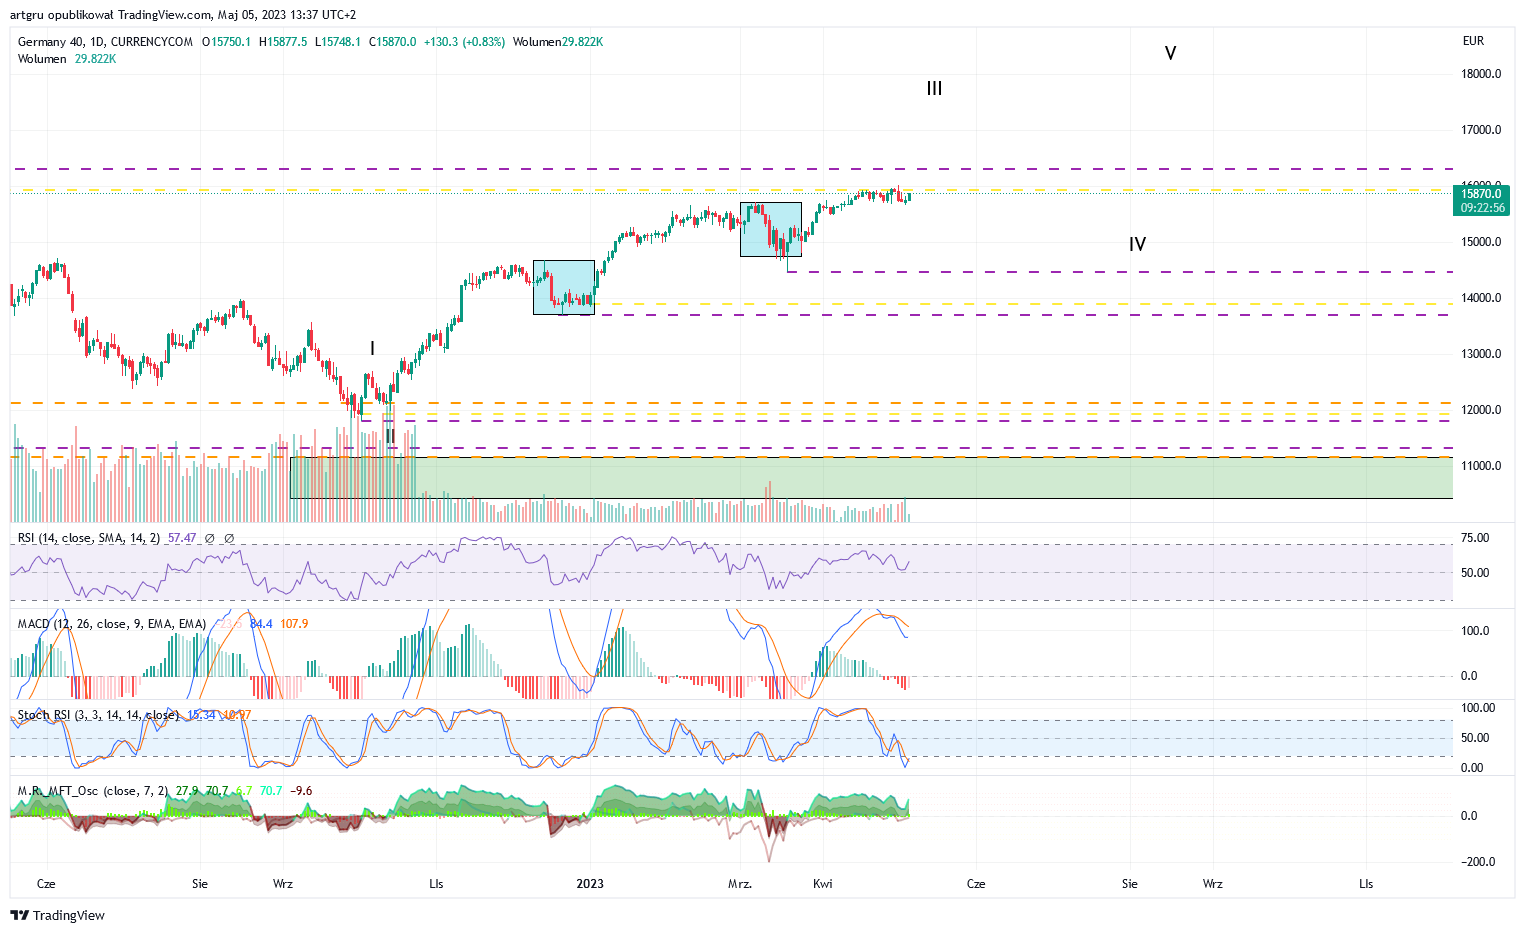The image size is (1525, 933).
Task: Click the high price value H15877.5
Action: 283,42
